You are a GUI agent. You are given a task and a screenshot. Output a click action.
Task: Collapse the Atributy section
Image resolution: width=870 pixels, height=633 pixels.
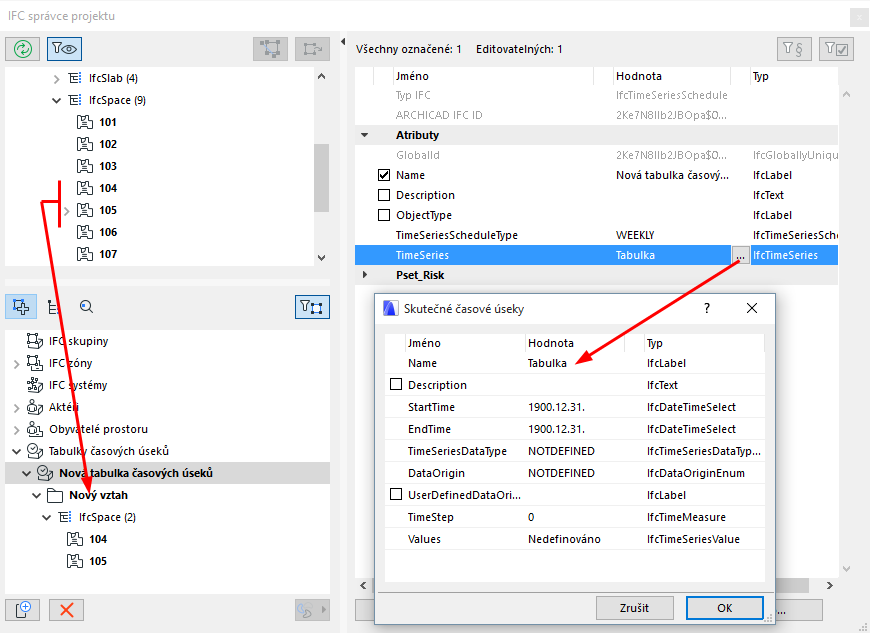[x=365, y=135]
